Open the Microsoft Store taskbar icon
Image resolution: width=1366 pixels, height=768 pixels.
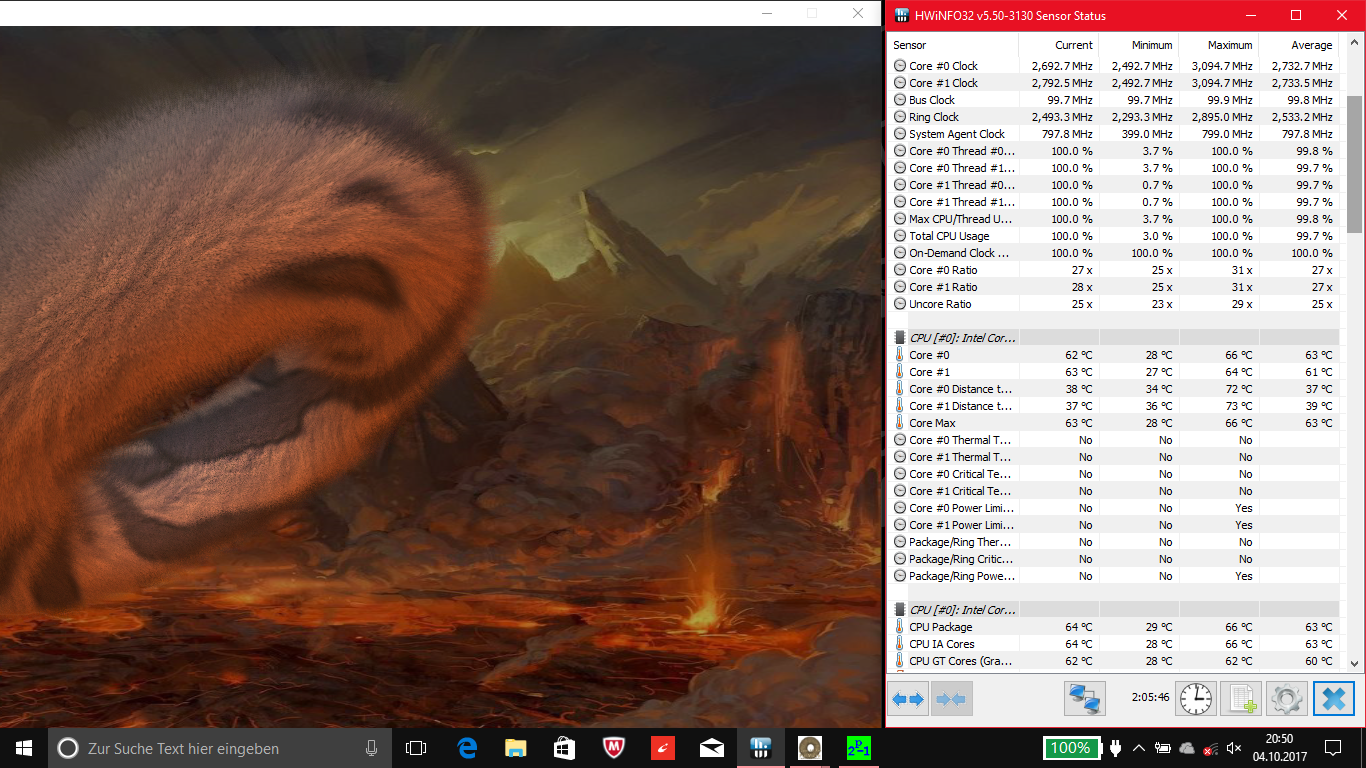[x=564, y=748]
